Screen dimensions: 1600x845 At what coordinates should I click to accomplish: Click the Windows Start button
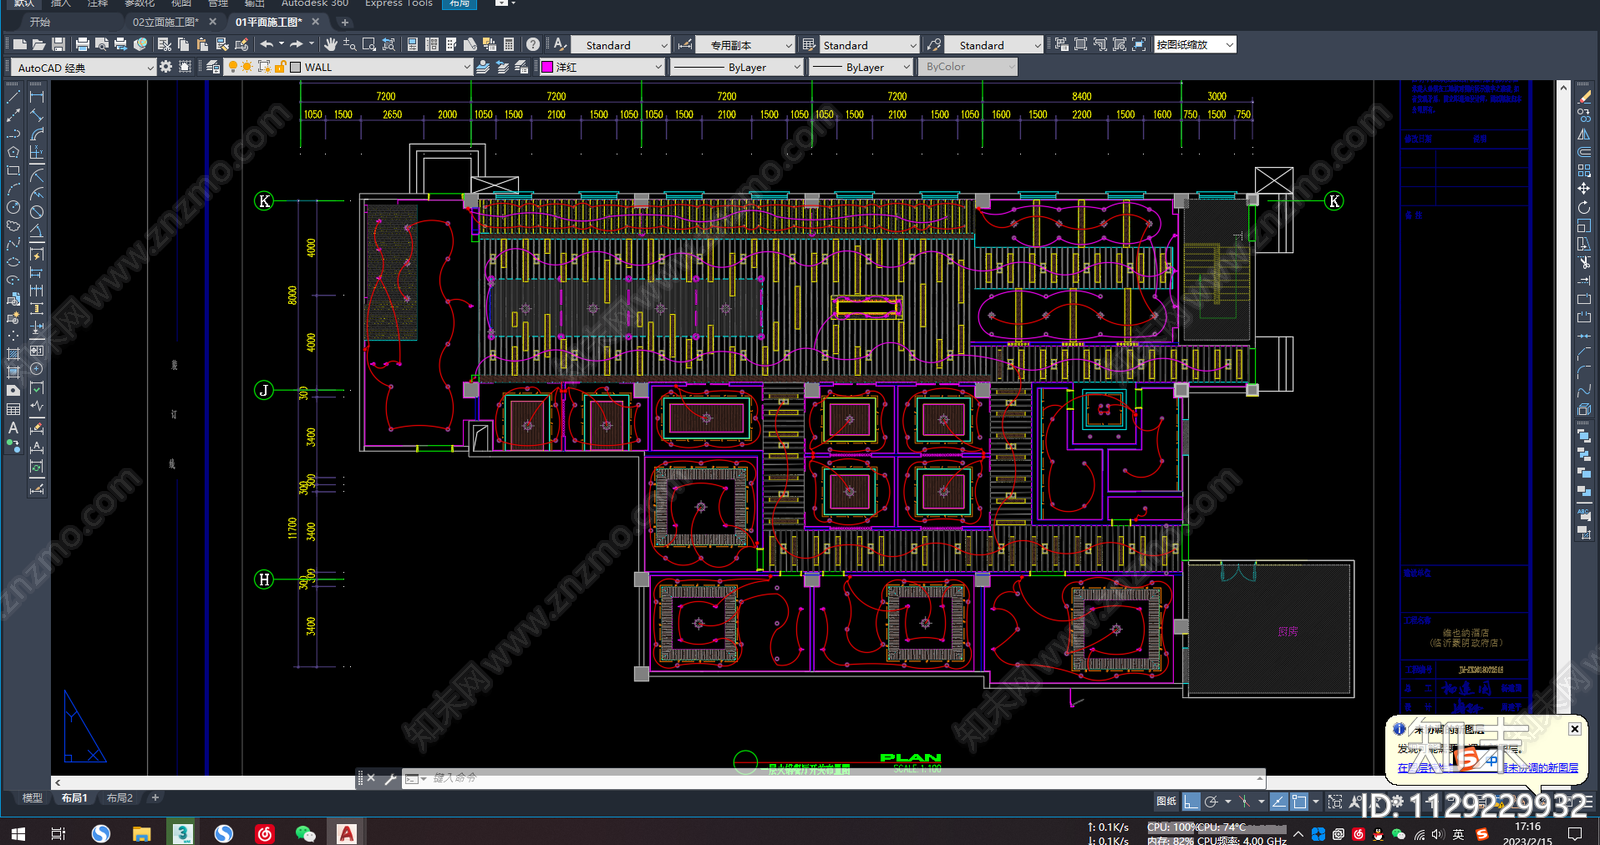pyautogui.click(x=17, y=833)
